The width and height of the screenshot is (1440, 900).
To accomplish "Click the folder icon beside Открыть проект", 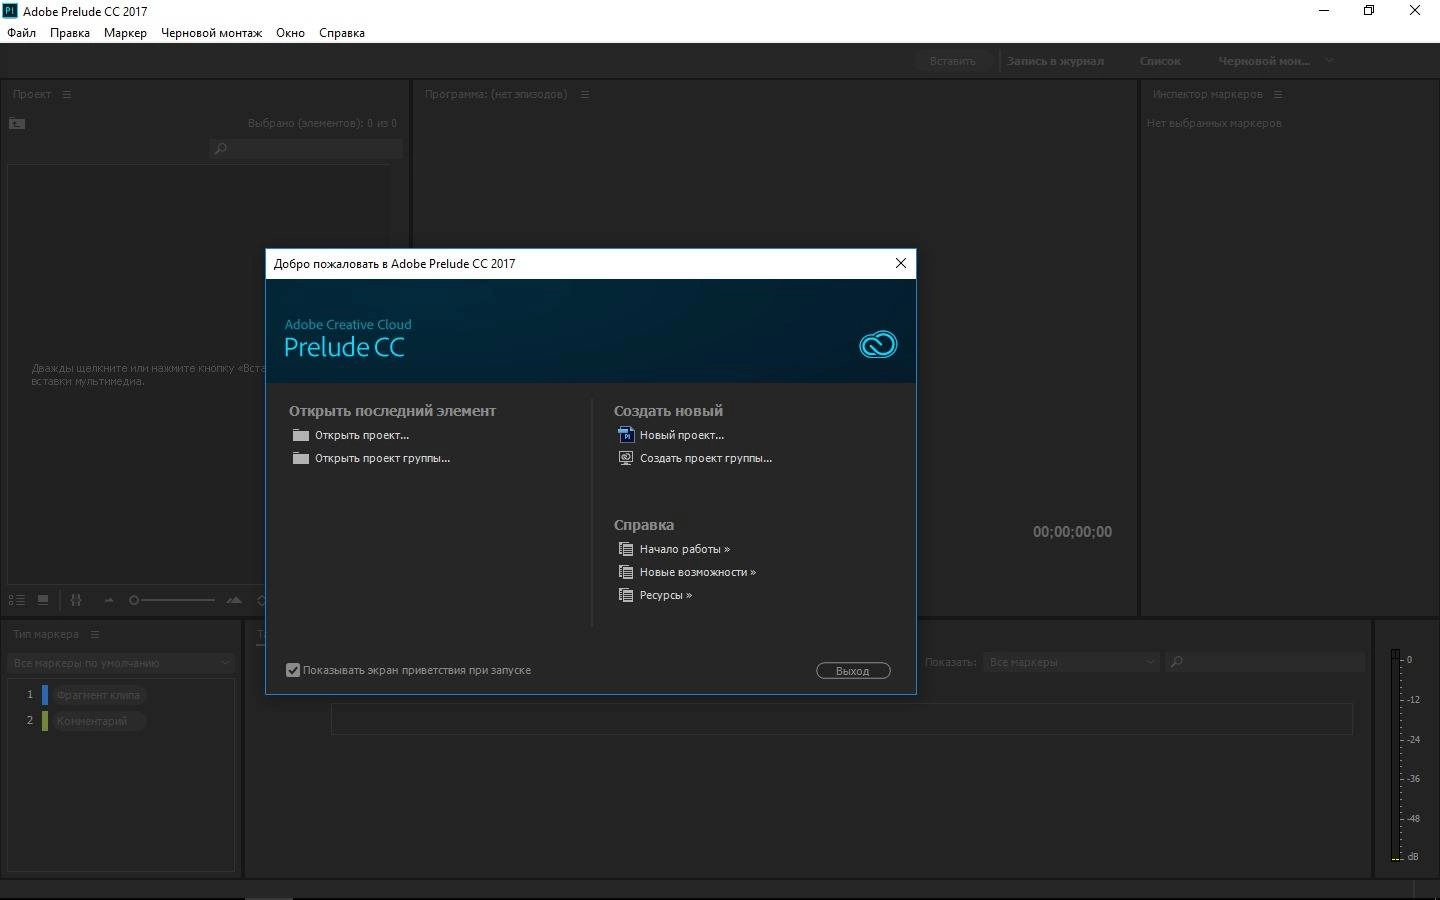I will click(301, 435).
